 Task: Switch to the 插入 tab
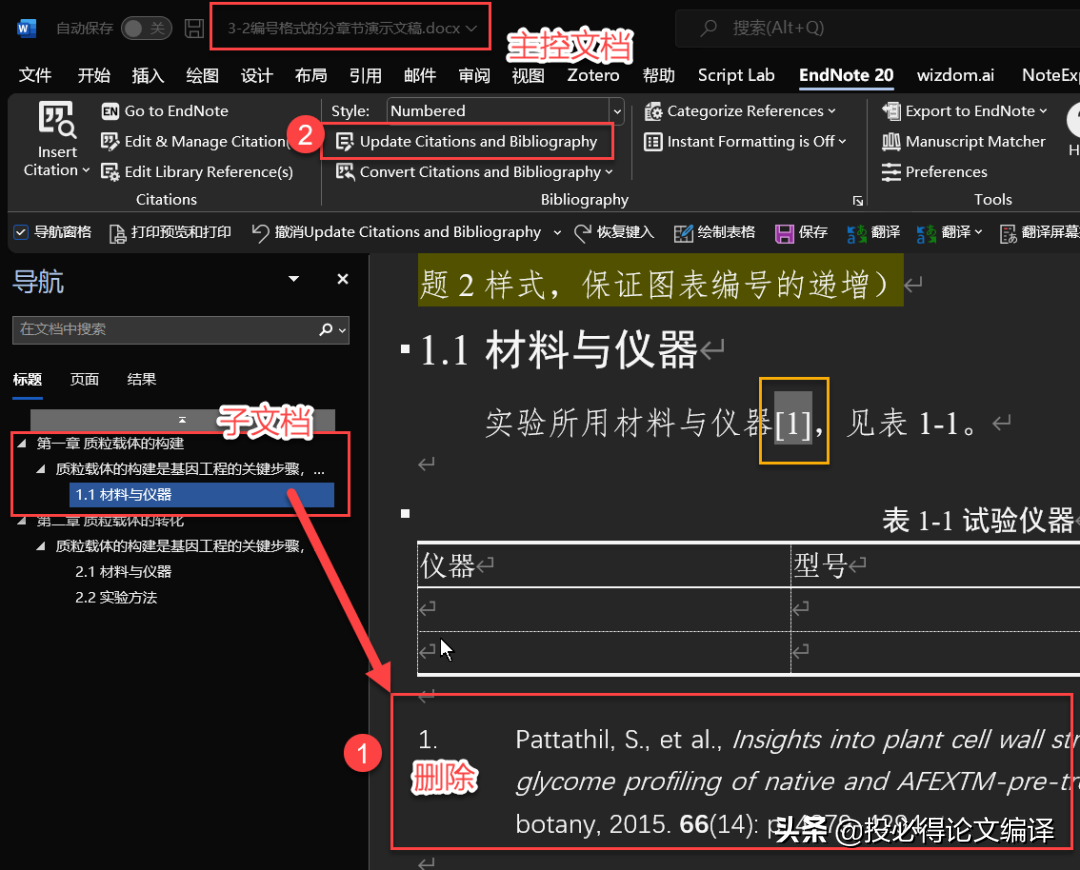[147, 75]
